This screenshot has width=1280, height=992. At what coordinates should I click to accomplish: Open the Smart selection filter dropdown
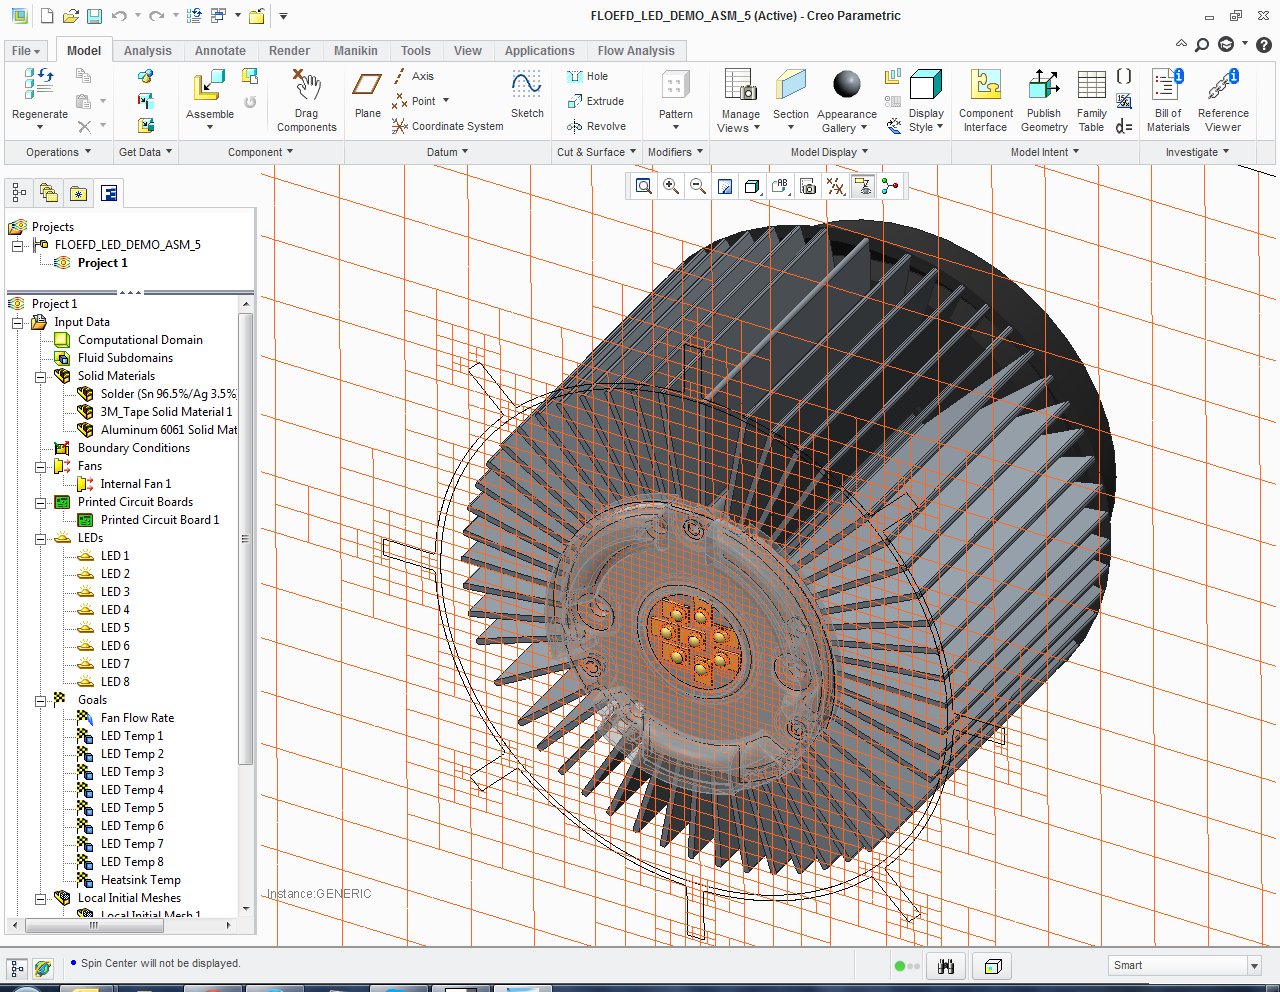[1254, 965]
